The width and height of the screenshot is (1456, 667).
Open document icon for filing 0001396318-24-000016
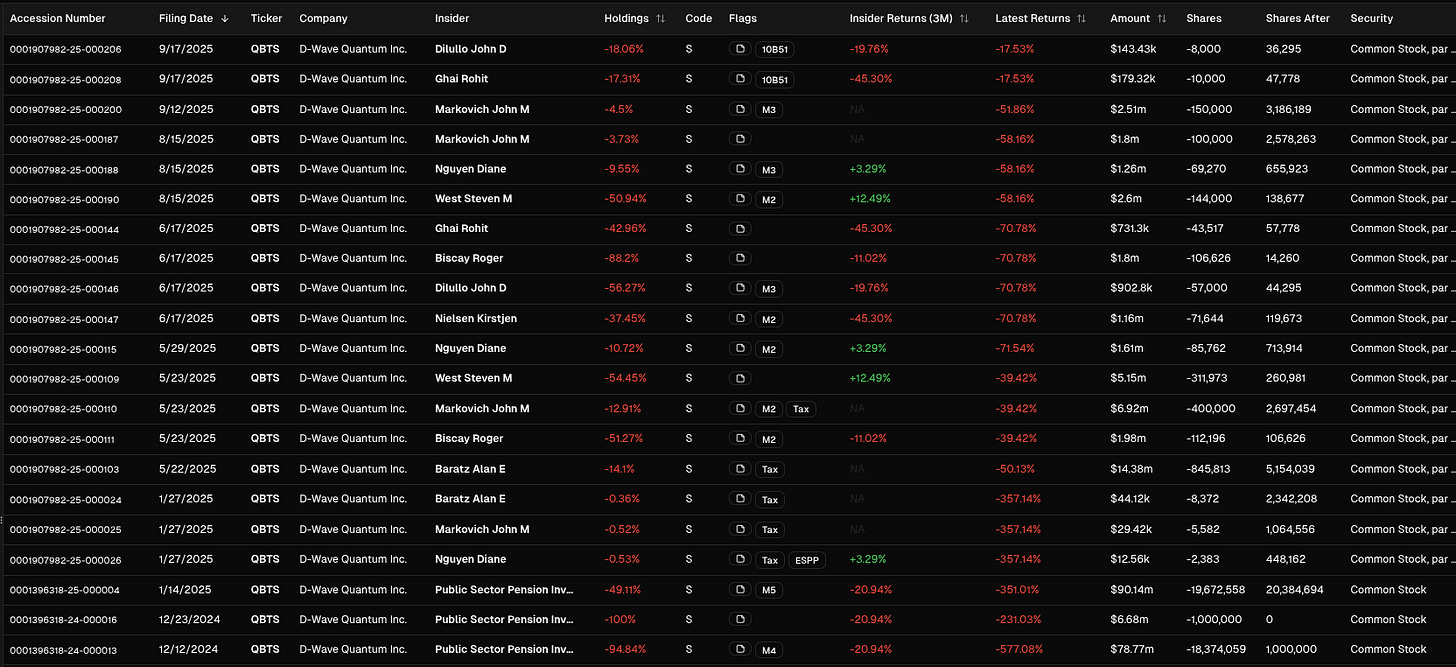[x=740, y=619]
